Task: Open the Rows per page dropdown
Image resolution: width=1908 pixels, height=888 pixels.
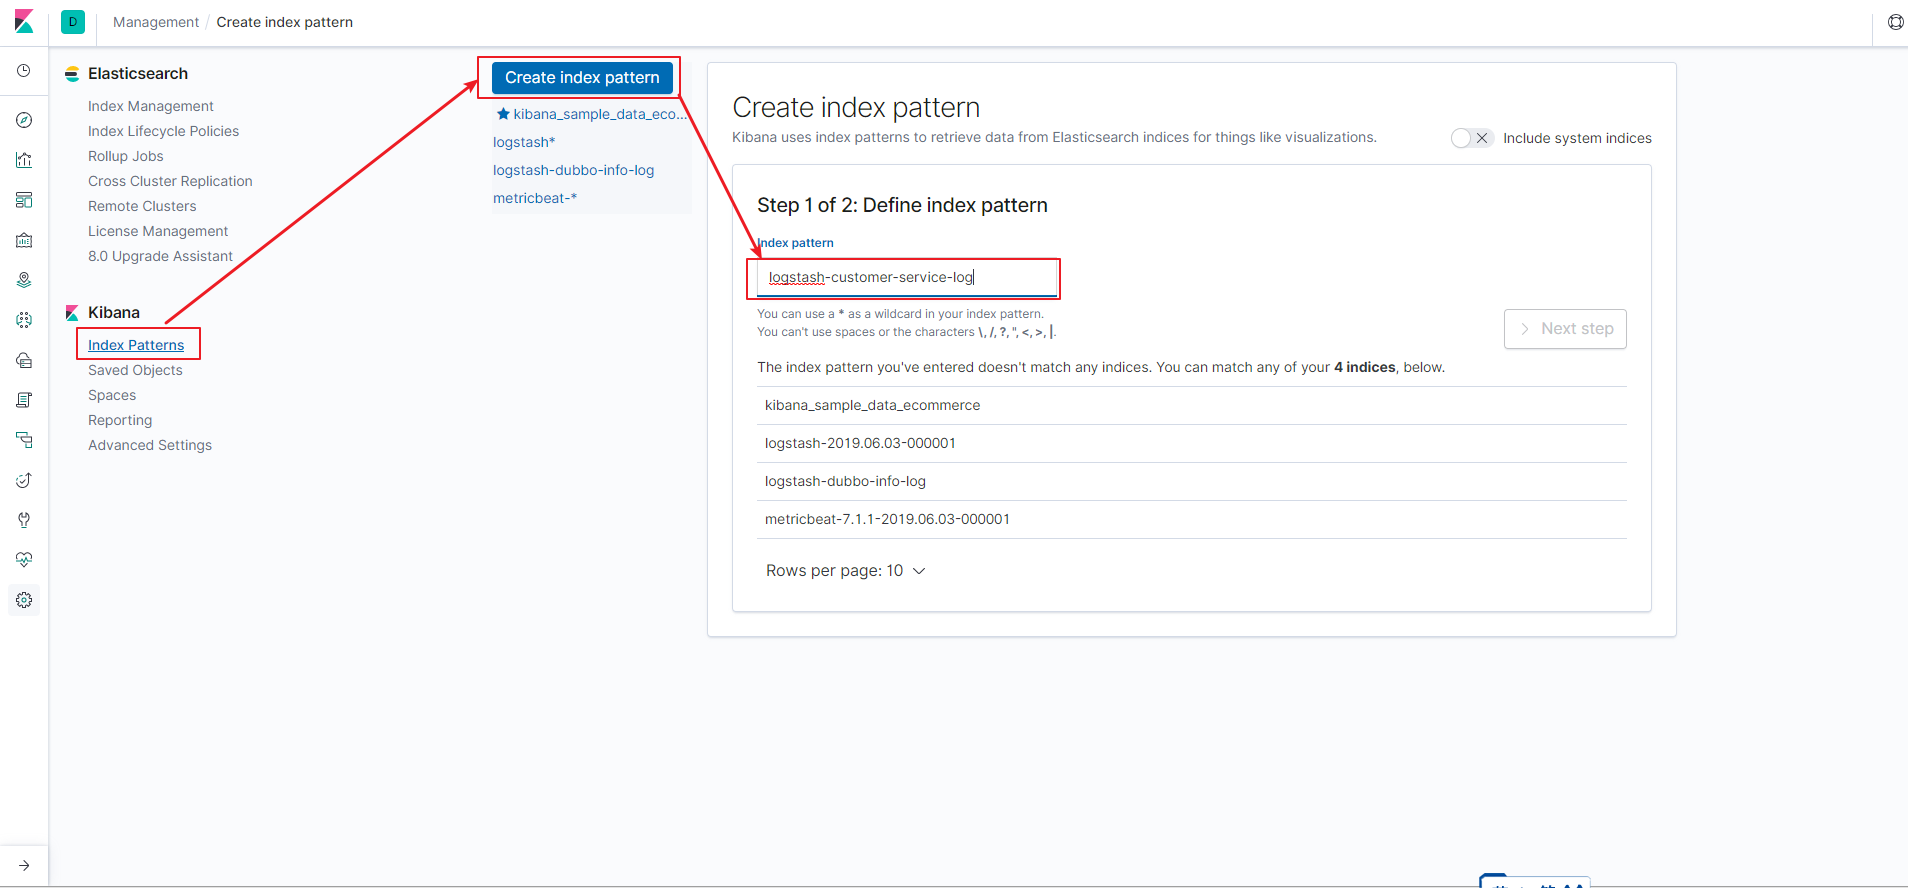Action: [x=845, y=571]
